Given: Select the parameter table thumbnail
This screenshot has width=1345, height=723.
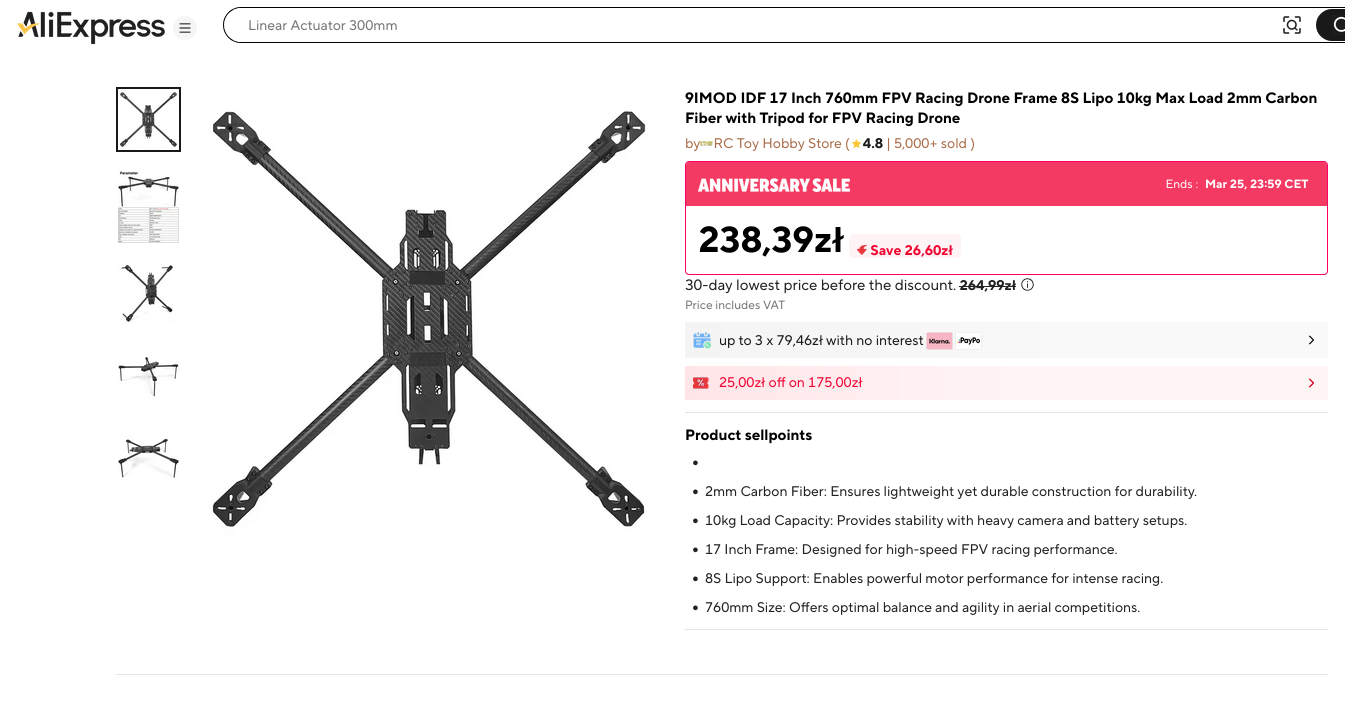Looking at the screenshot, I should tap(148, 207).
